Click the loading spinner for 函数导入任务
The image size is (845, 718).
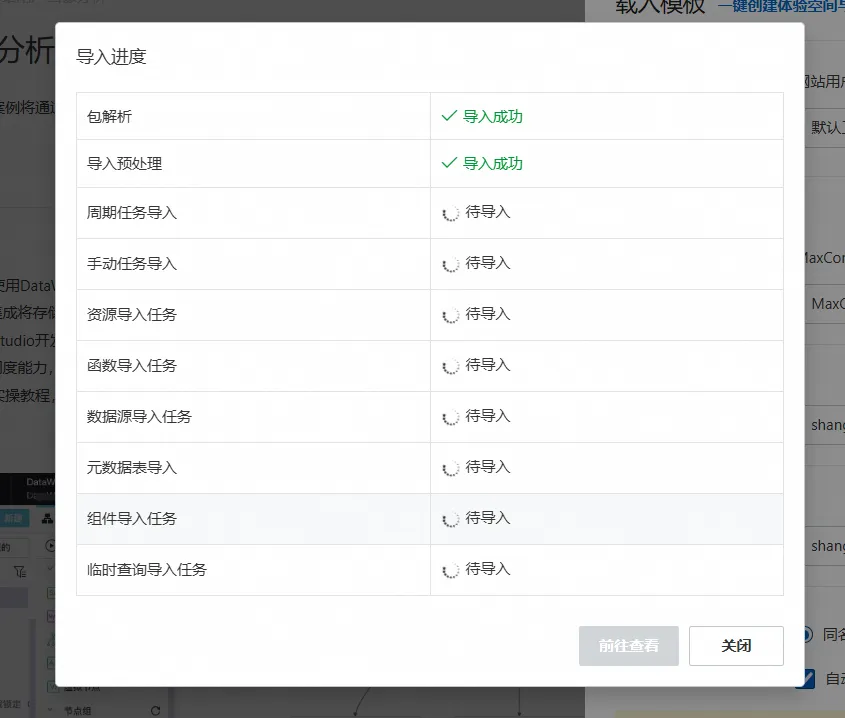[451, 366]
